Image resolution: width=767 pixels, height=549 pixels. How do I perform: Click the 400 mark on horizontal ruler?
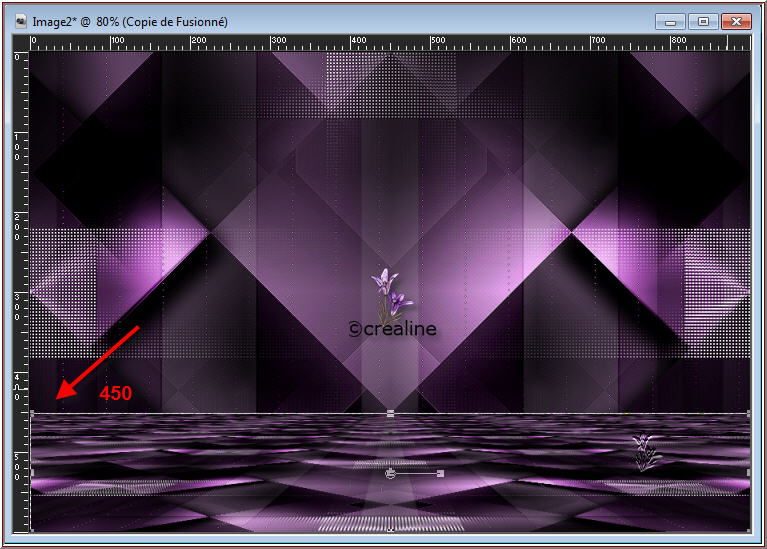click(x=356, y=42)
